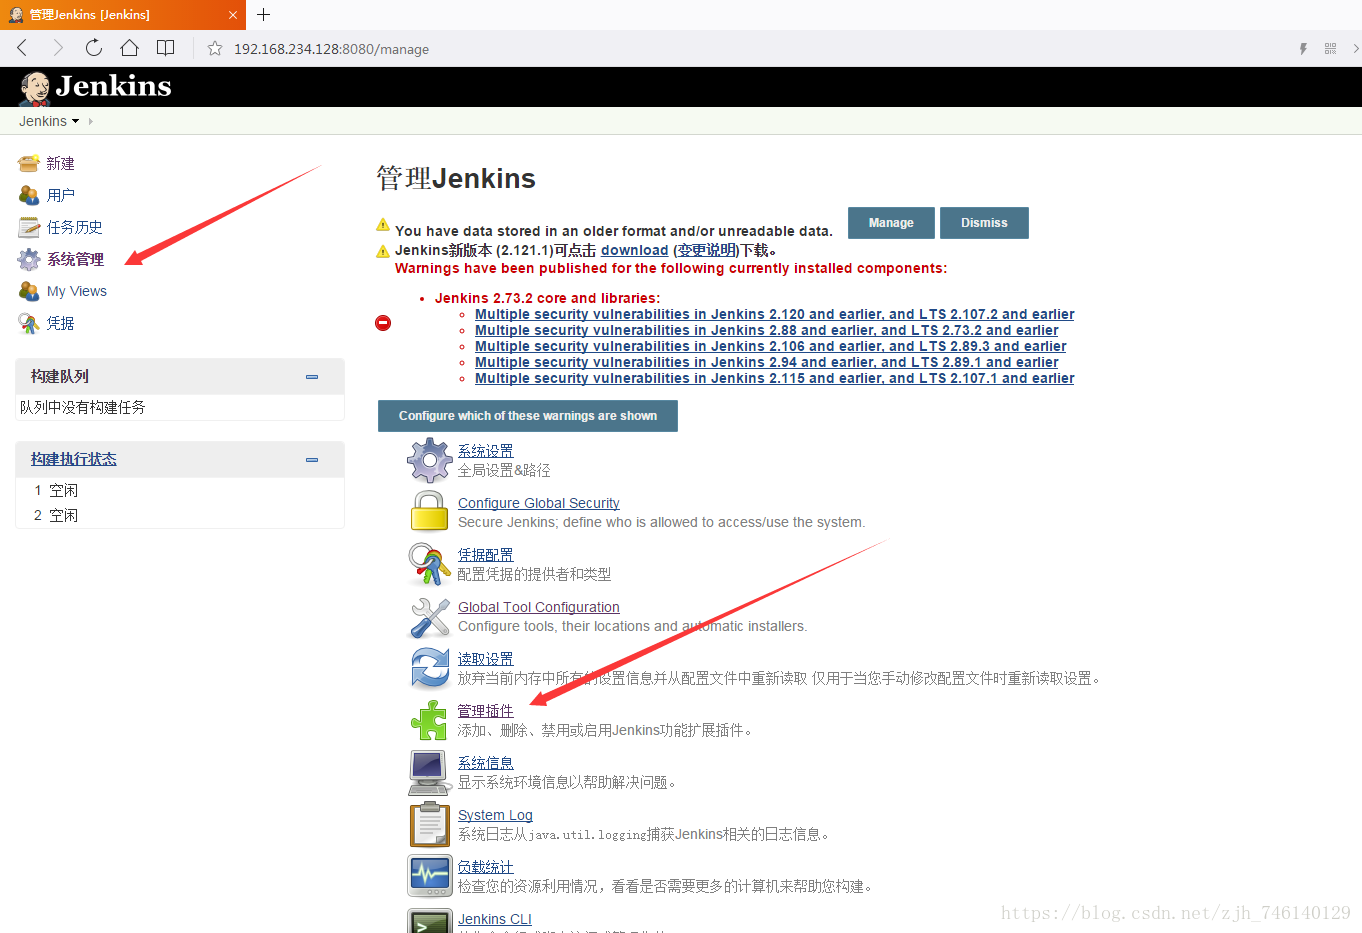Open the Jenkins 2.88 vulnerabilities link
Image resolution: width=1362 pixels, height=933 pixels.
[x=766, y=330]
